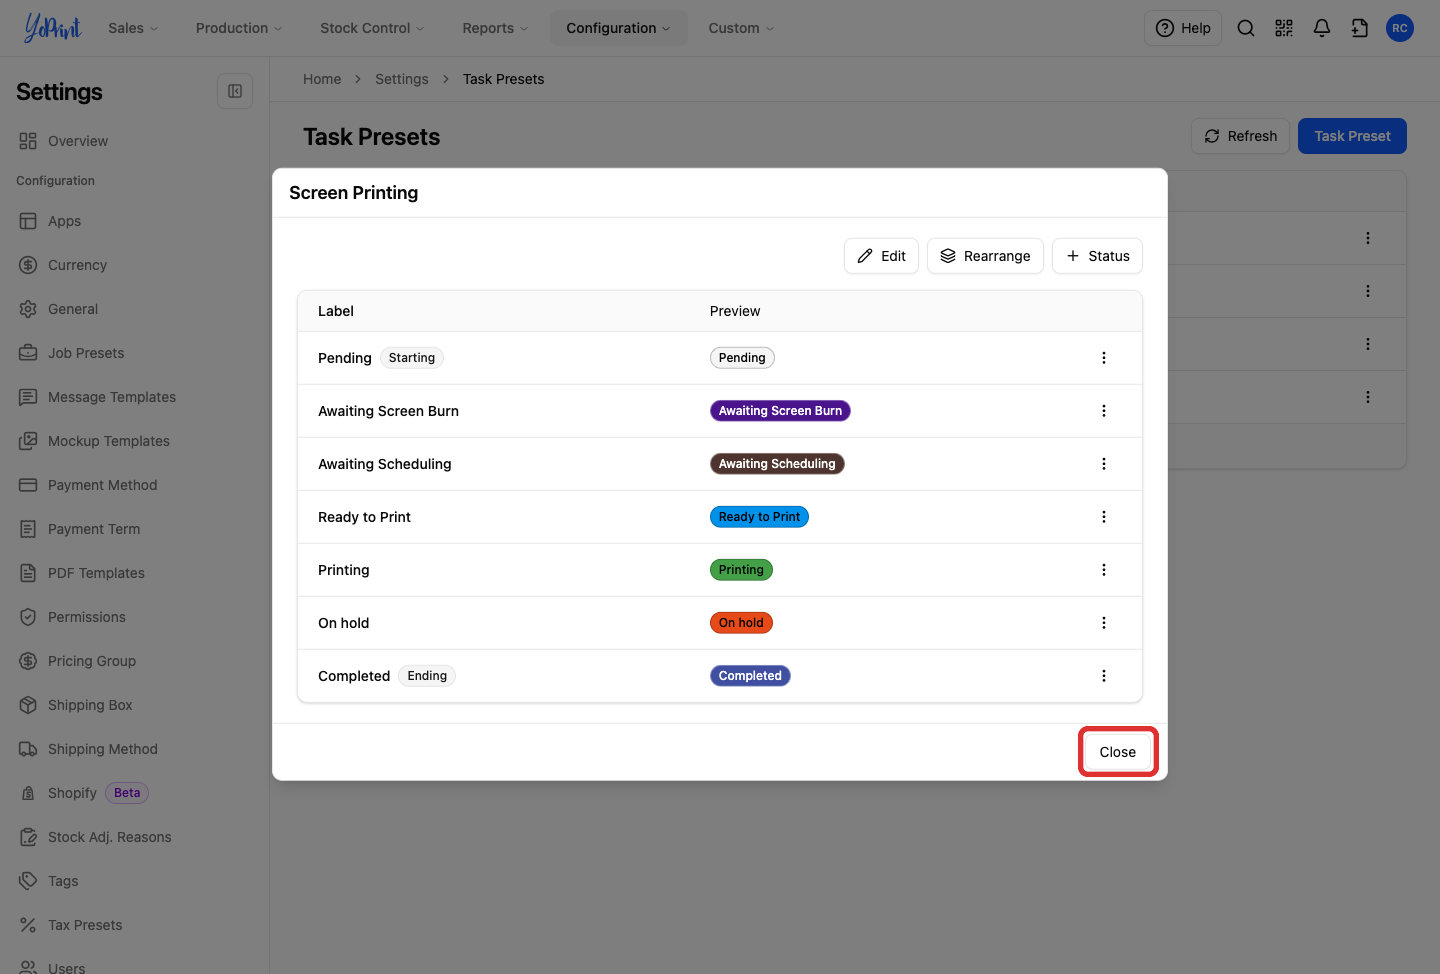Expand the Stock Control menu
The width and height of the screenshot is (1440, 974).
click(x=372, y=28)
